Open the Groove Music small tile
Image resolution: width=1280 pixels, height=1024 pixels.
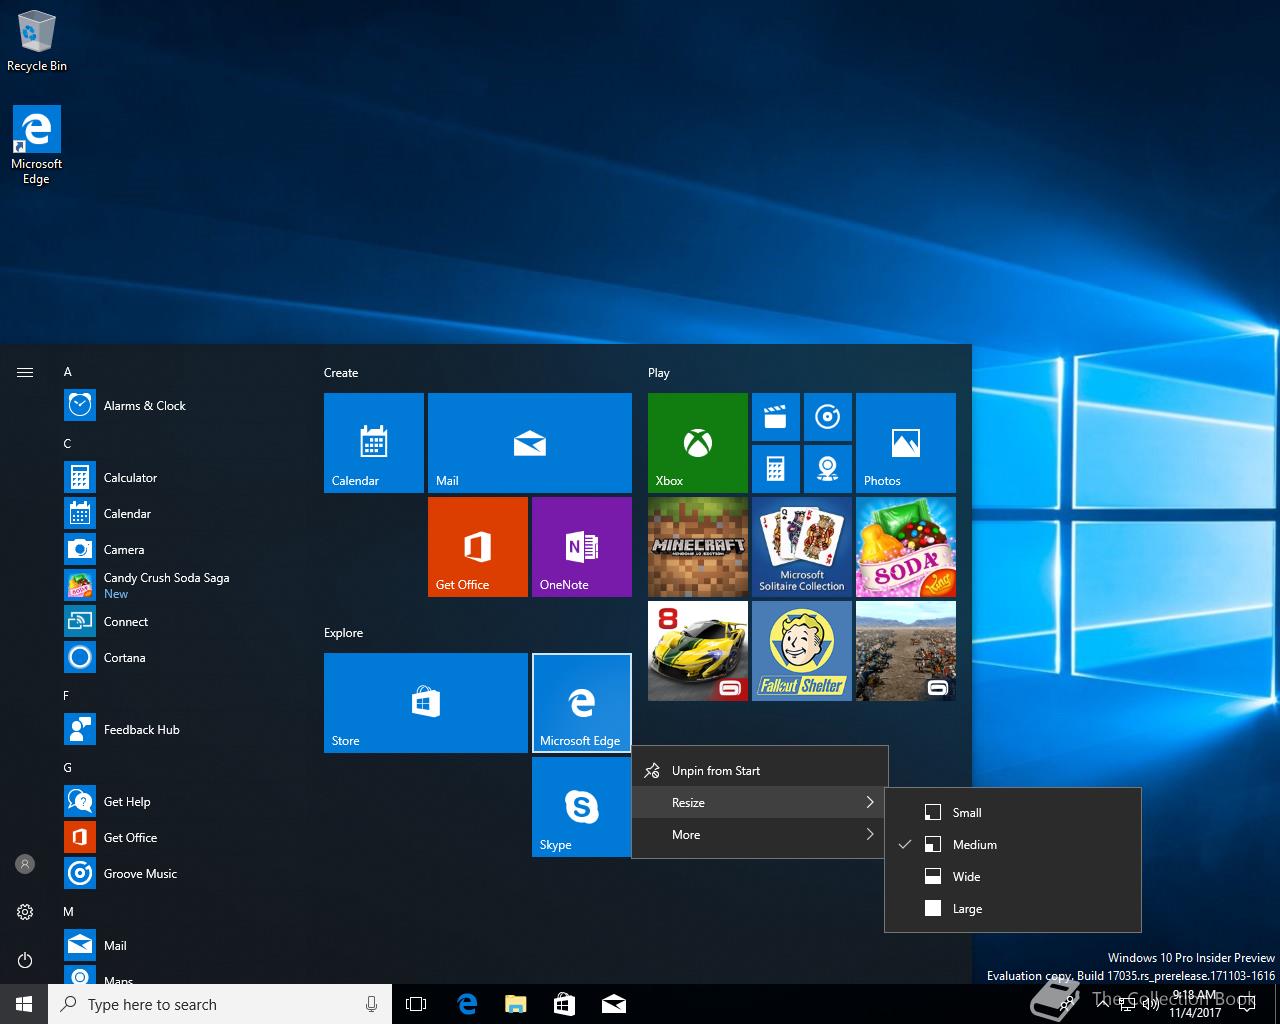828,417
